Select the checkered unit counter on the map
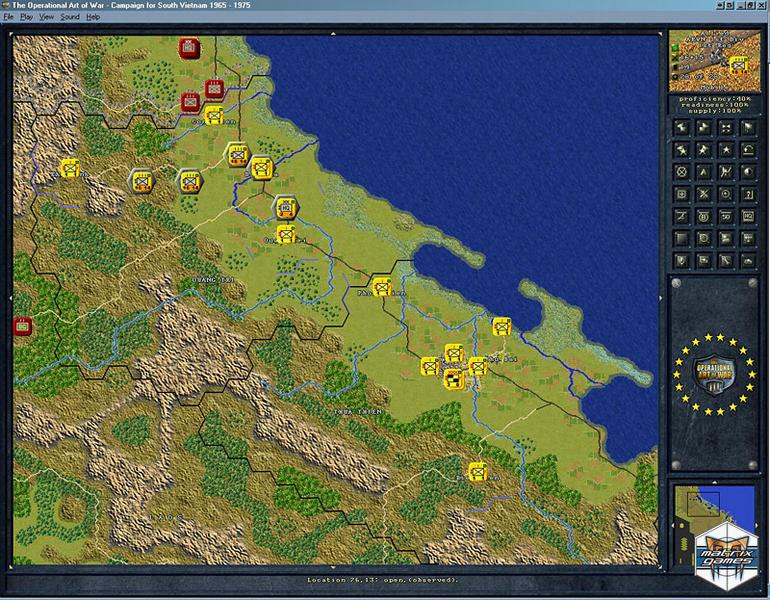The width and height of the screenshot is (770, 600). pos(454,379)
